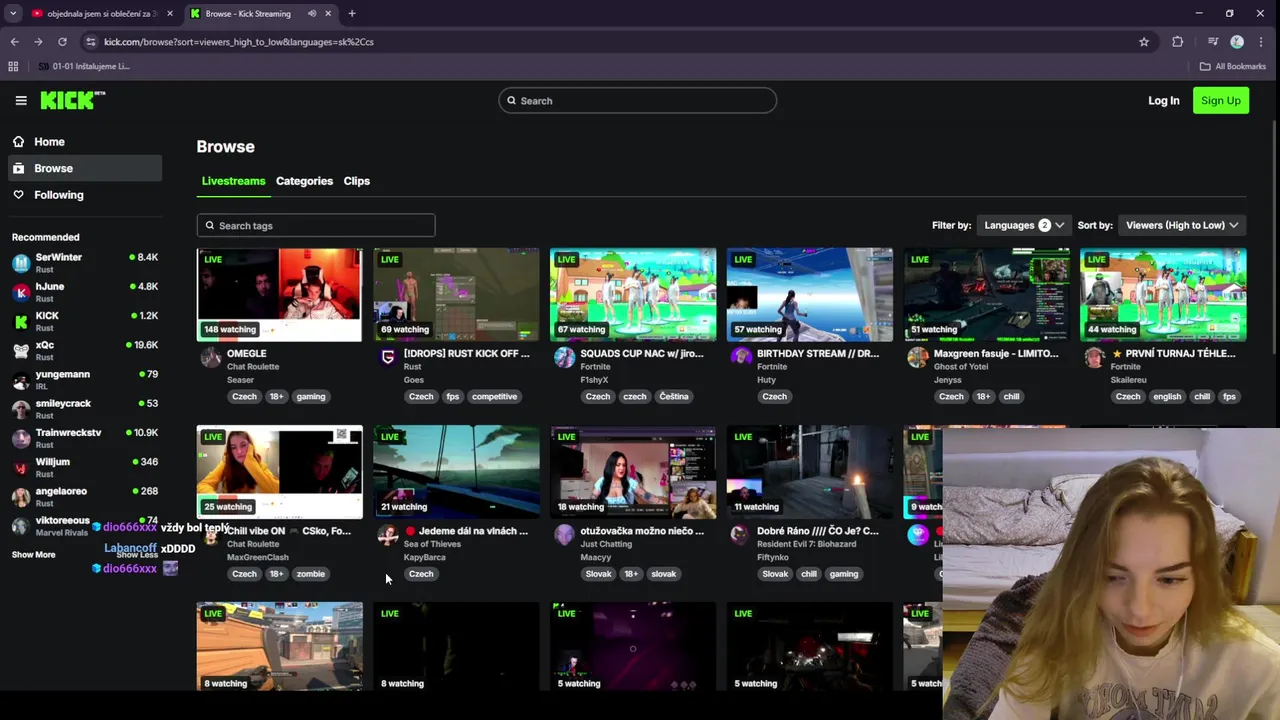The width and height of the screenshot is (1280, 720).
Task: Select the competitive tag under Rust stream
Action: (495, 397)
